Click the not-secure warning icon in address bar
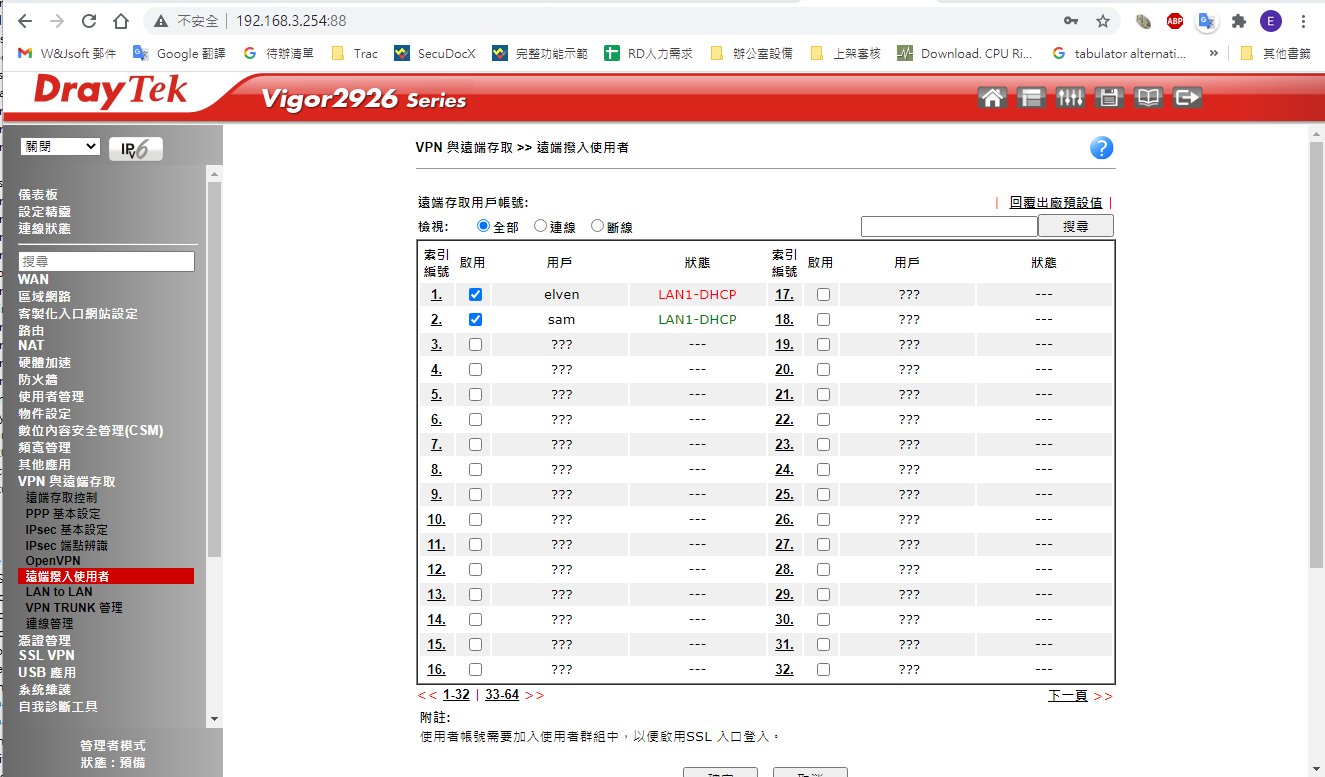Viewport: 1325px width, 777px height. (x=161, y=21)
